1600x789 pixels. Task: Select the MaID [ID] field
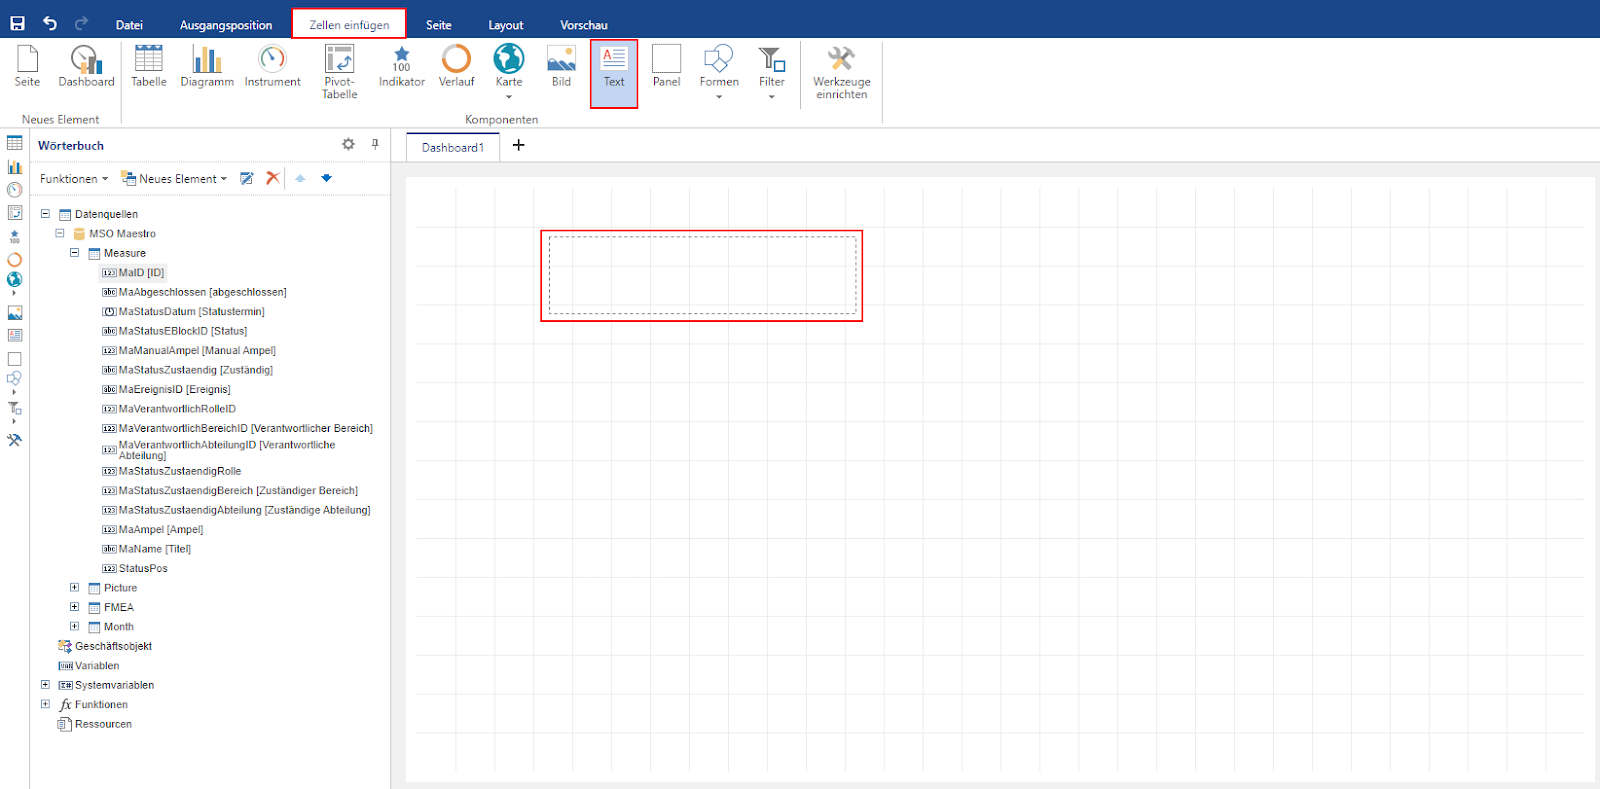pos(133,273)
